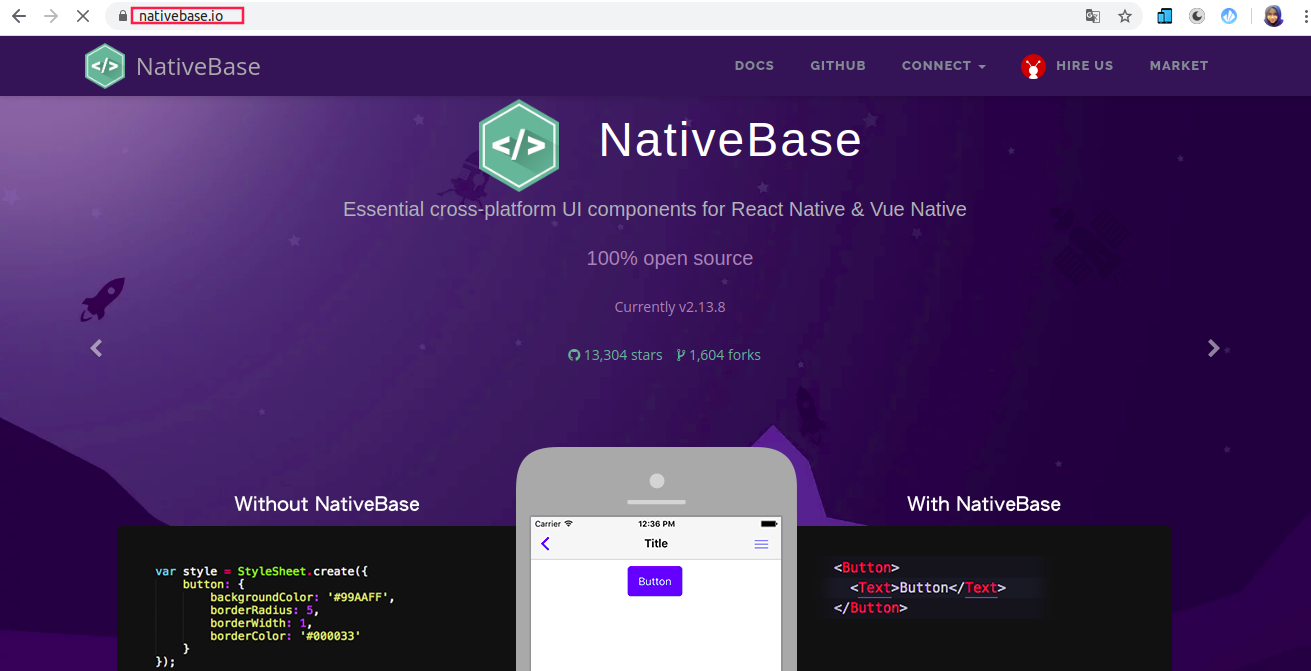
Task: Open the GITHUB navigation link
Action: 838,66
